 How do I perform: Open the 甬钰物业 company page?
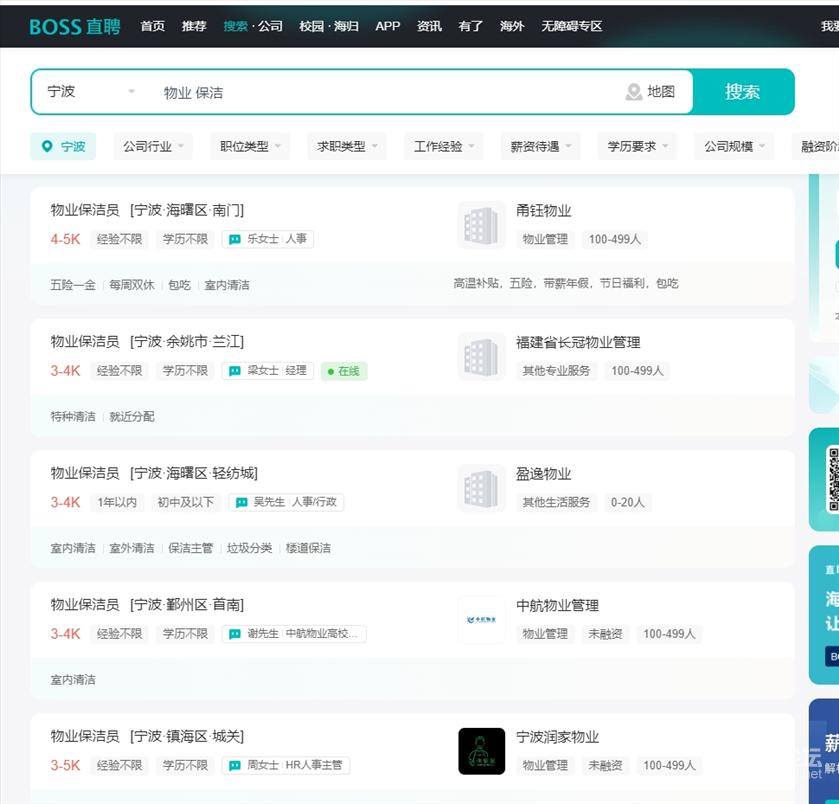[544, 211]
